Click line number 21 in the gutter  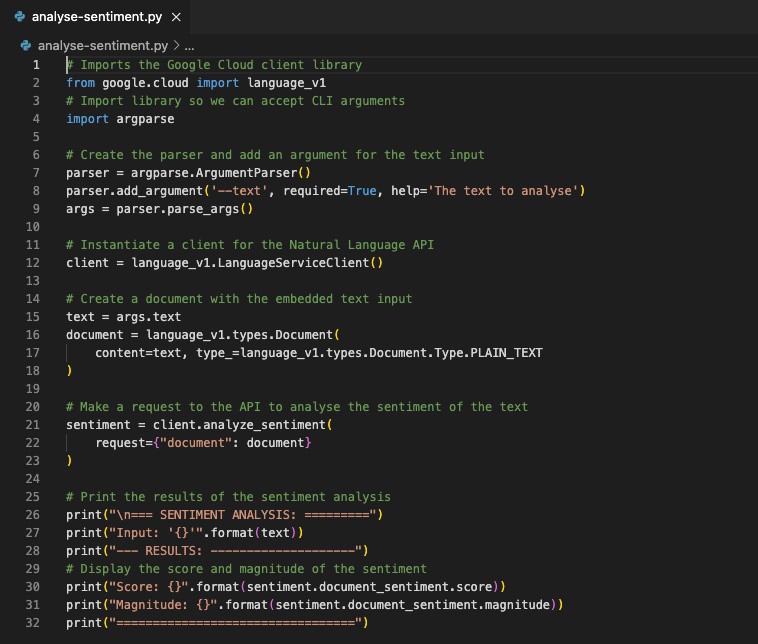[x=32, y=424]
